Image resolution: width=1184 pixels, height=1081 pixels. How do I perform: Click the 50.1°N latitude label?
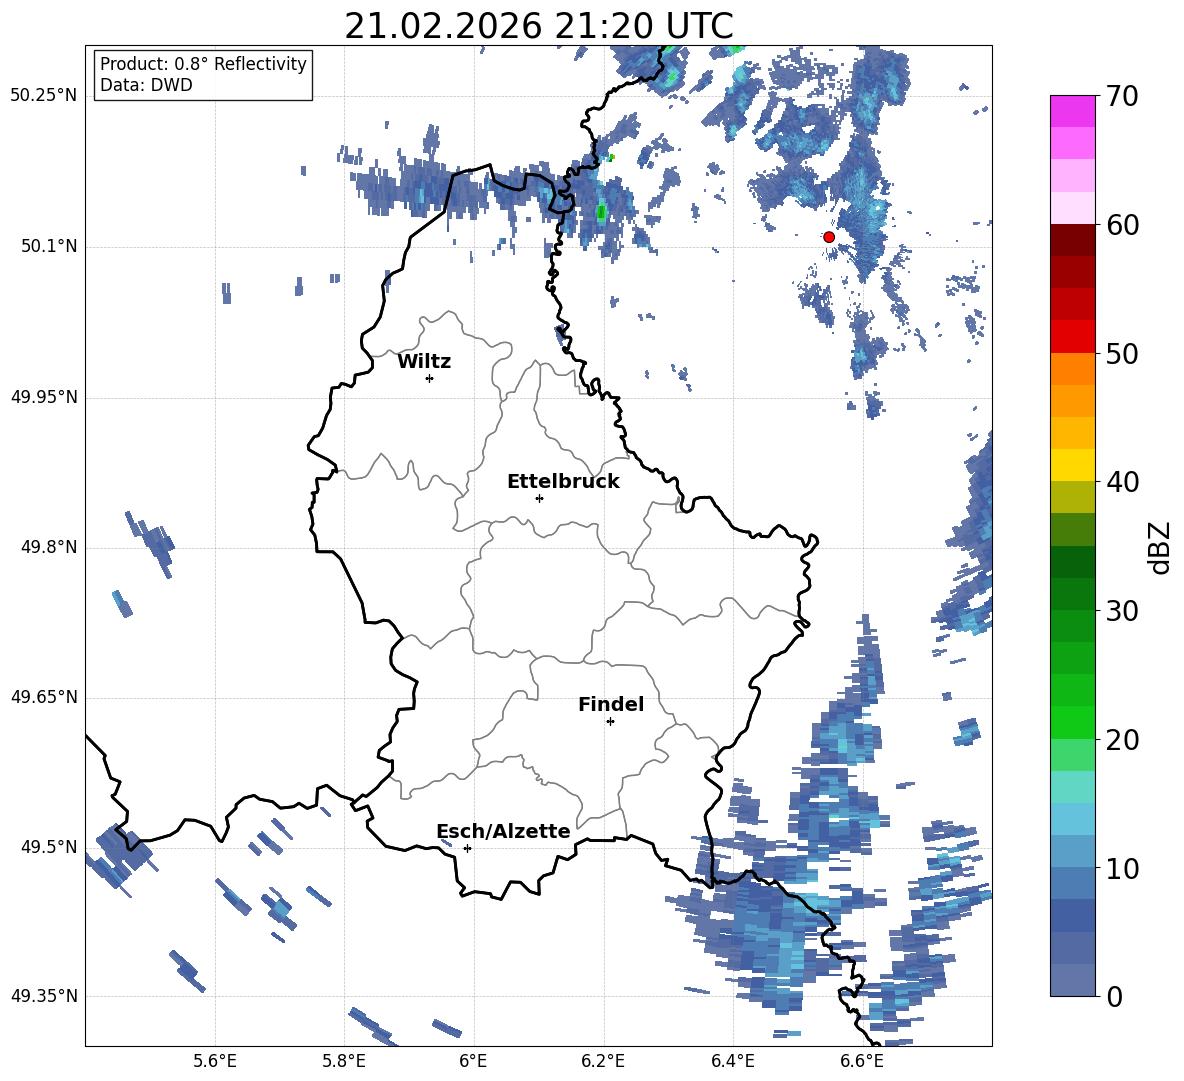[x=49, y=247]
